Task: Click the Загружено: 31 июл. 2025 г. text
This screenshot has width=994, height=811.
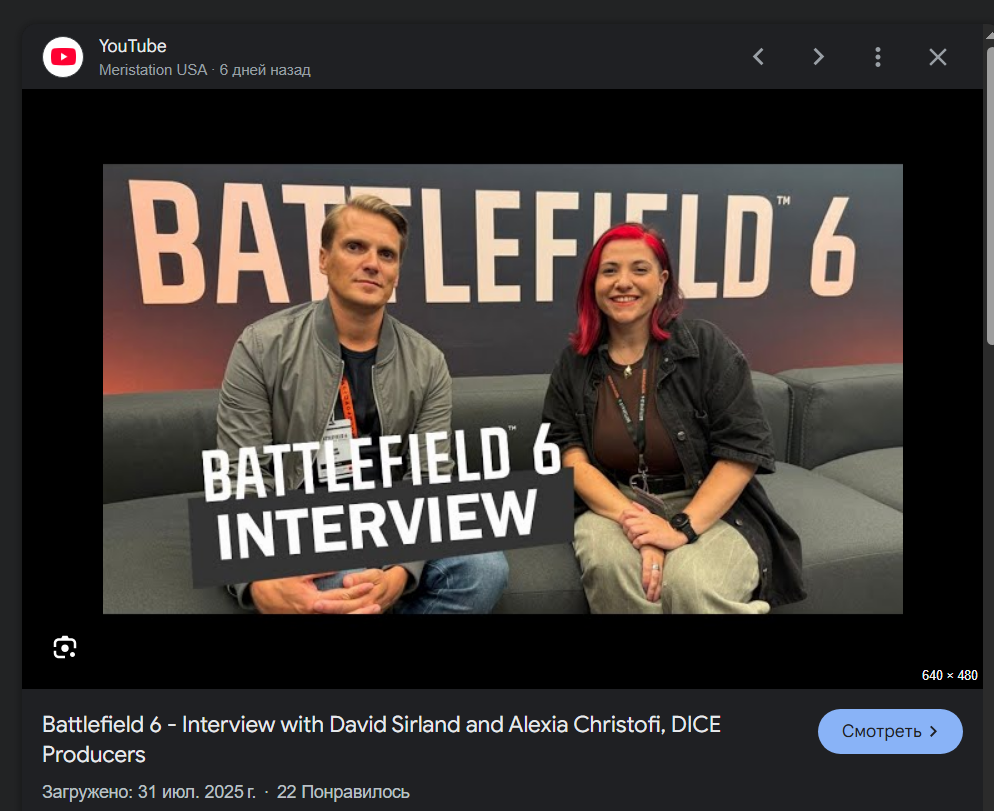Action: 149,792
